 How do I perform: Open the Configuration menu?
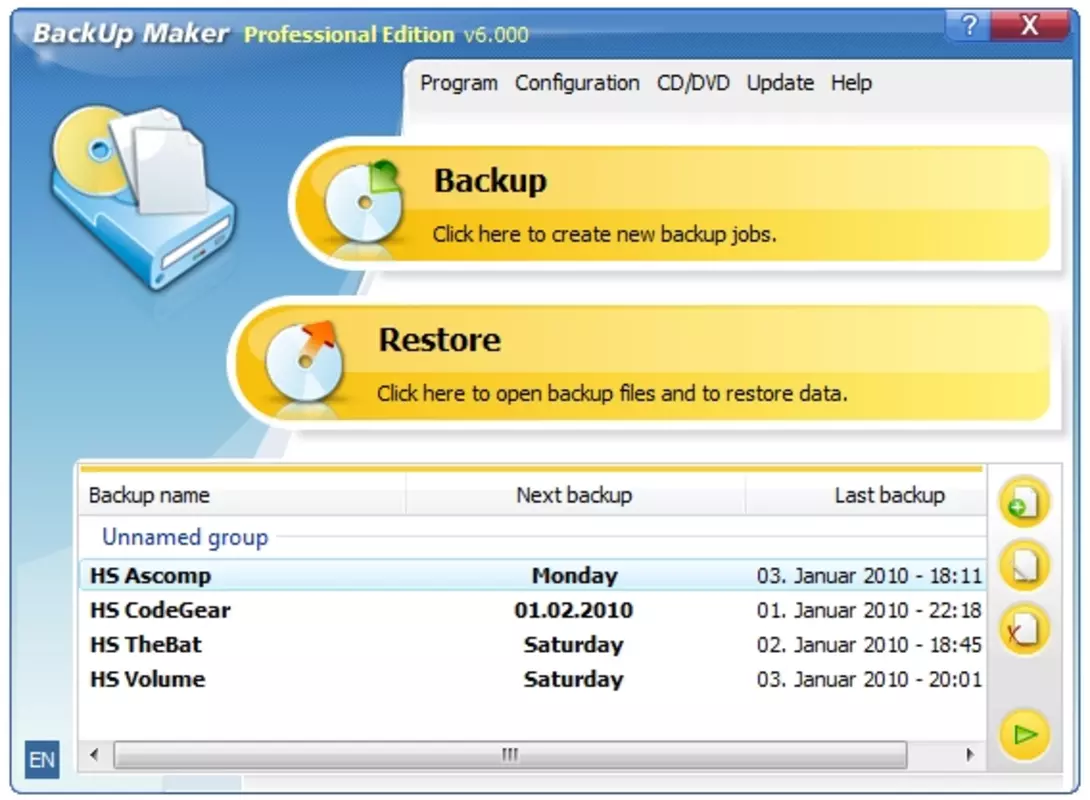pos(577,83)
